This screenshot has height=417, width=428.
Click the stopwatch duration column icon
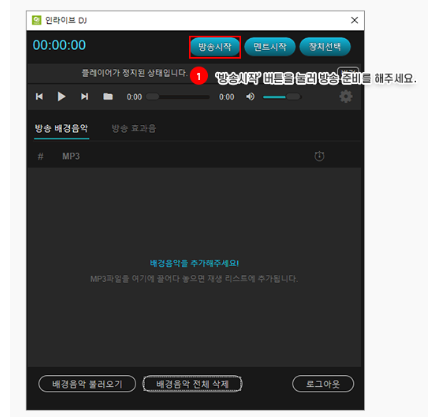(x=319, y=156)
